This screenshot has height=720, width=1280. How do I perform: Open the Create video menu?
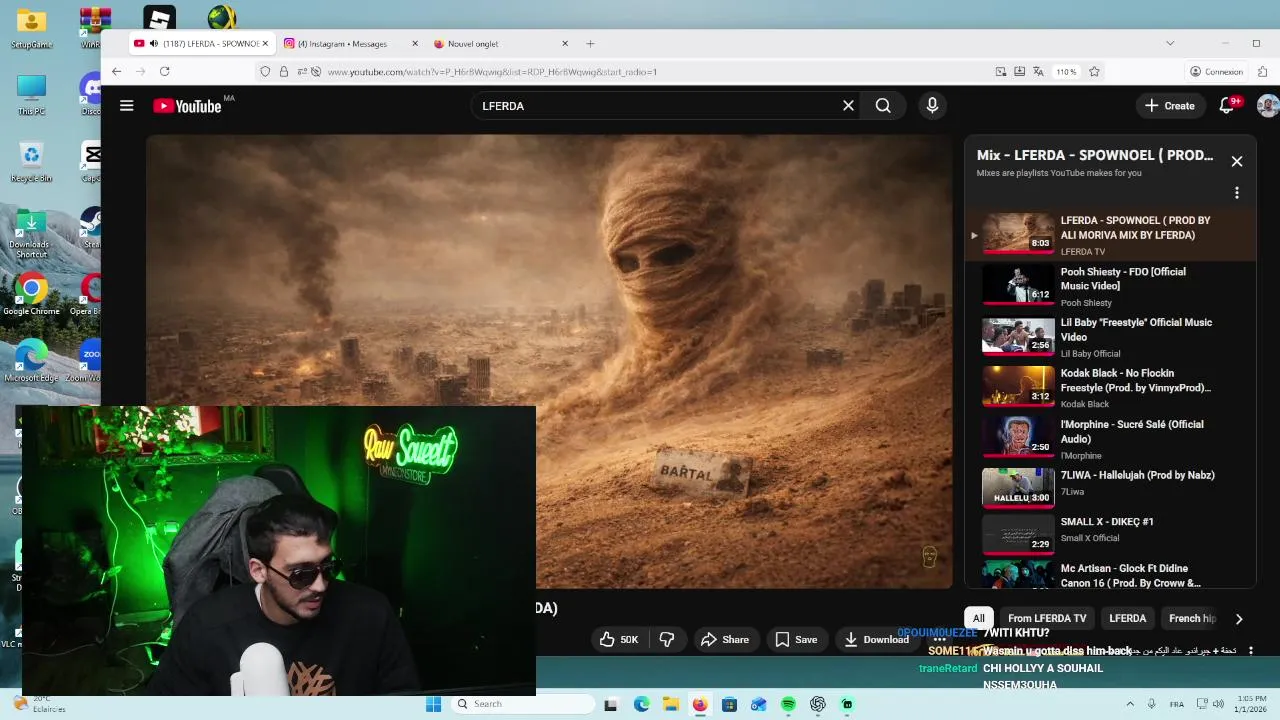coord(1169,105)
